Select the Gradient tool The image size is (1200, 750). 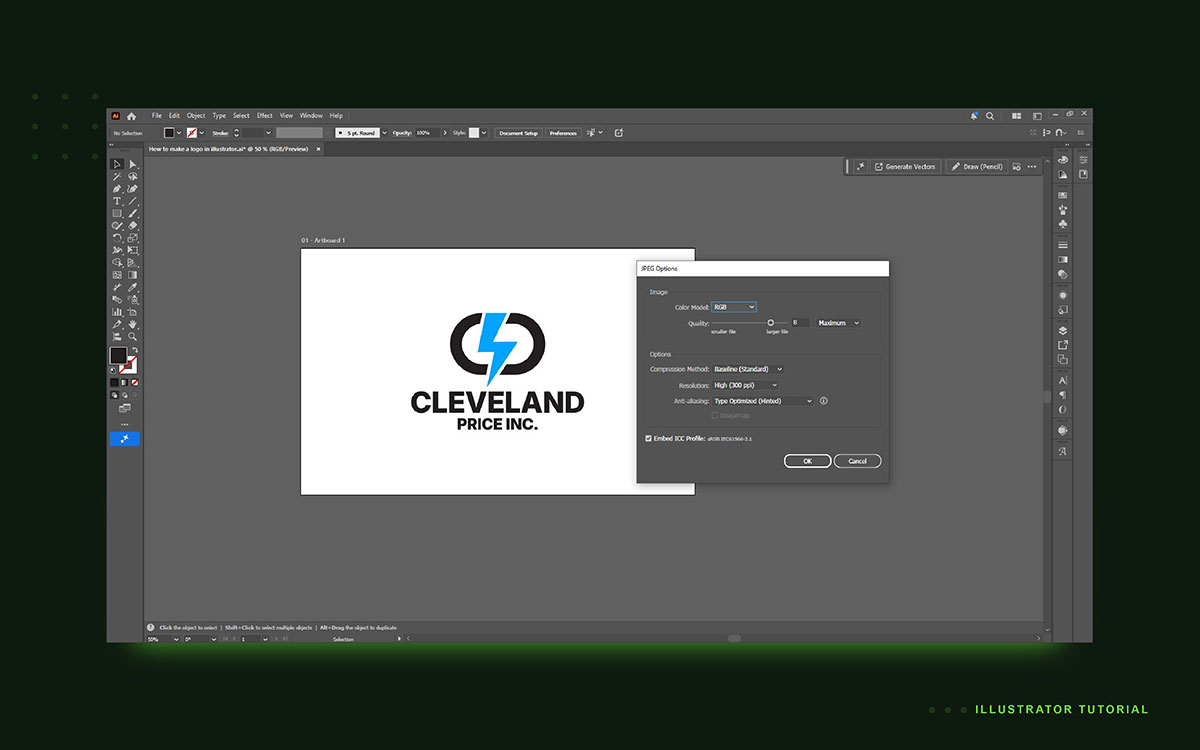[132, 275]
